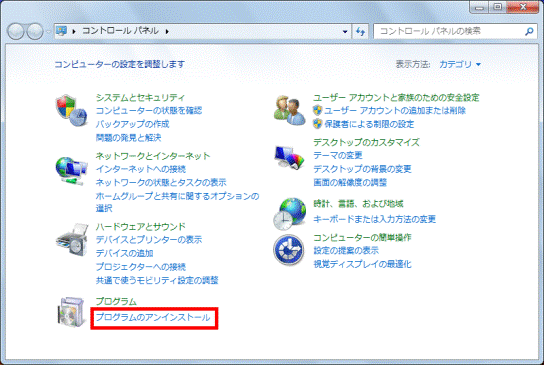The image size is (544, 365).
Task: Open ネットワークとインターネット category
Action: click(x=153, y=156)
